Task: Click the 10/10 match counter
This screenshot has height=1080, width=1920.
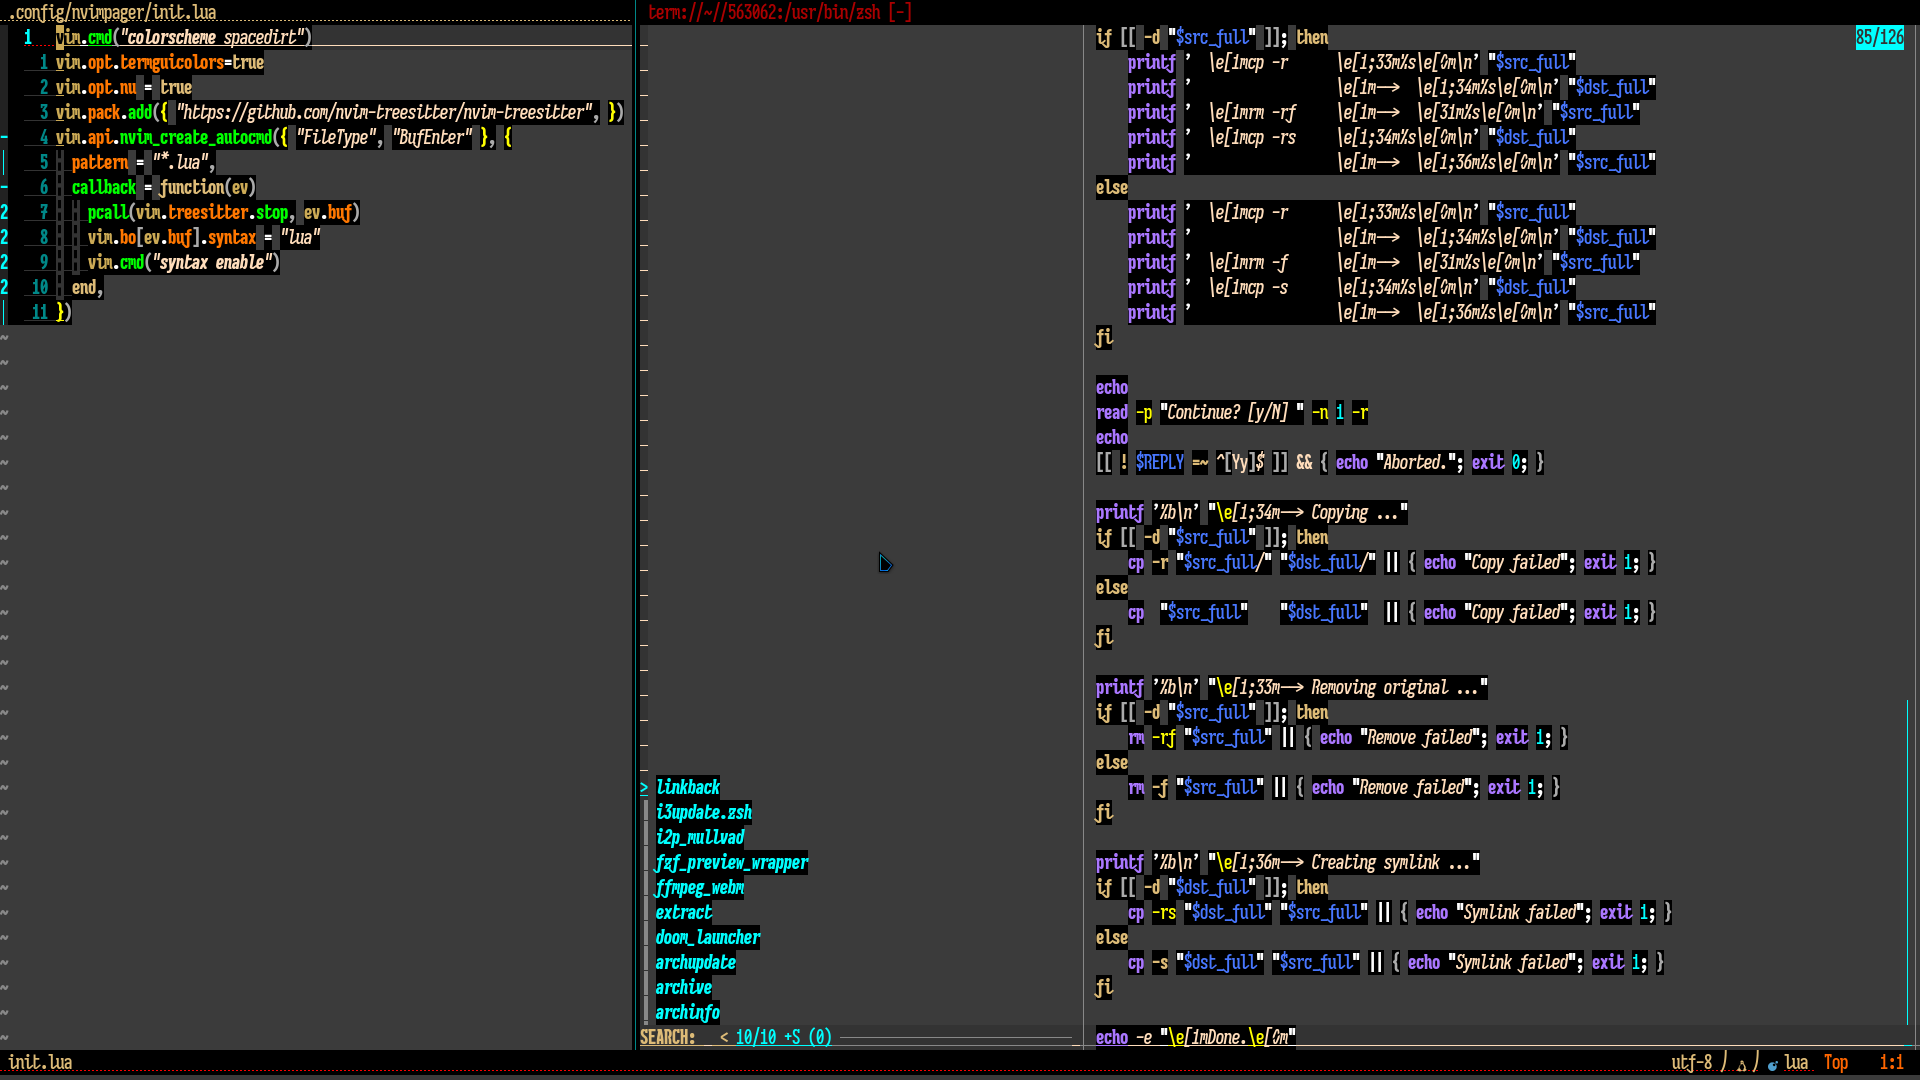Action: point(755,1038)
